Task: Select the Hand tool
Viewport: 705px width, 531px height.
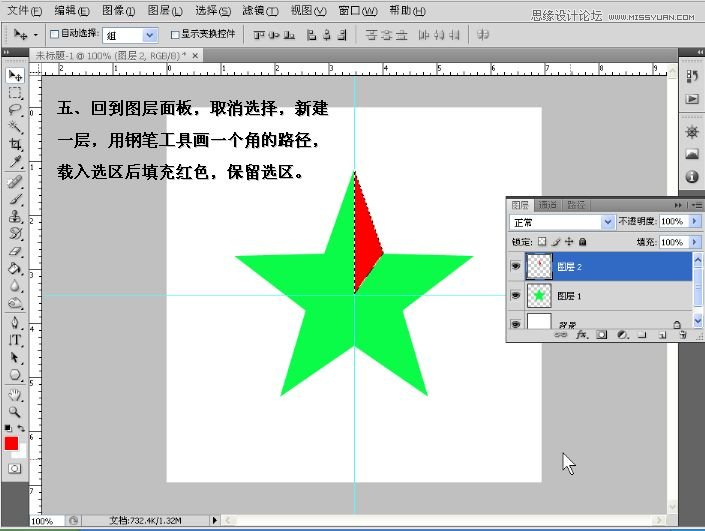Action: 15,395
